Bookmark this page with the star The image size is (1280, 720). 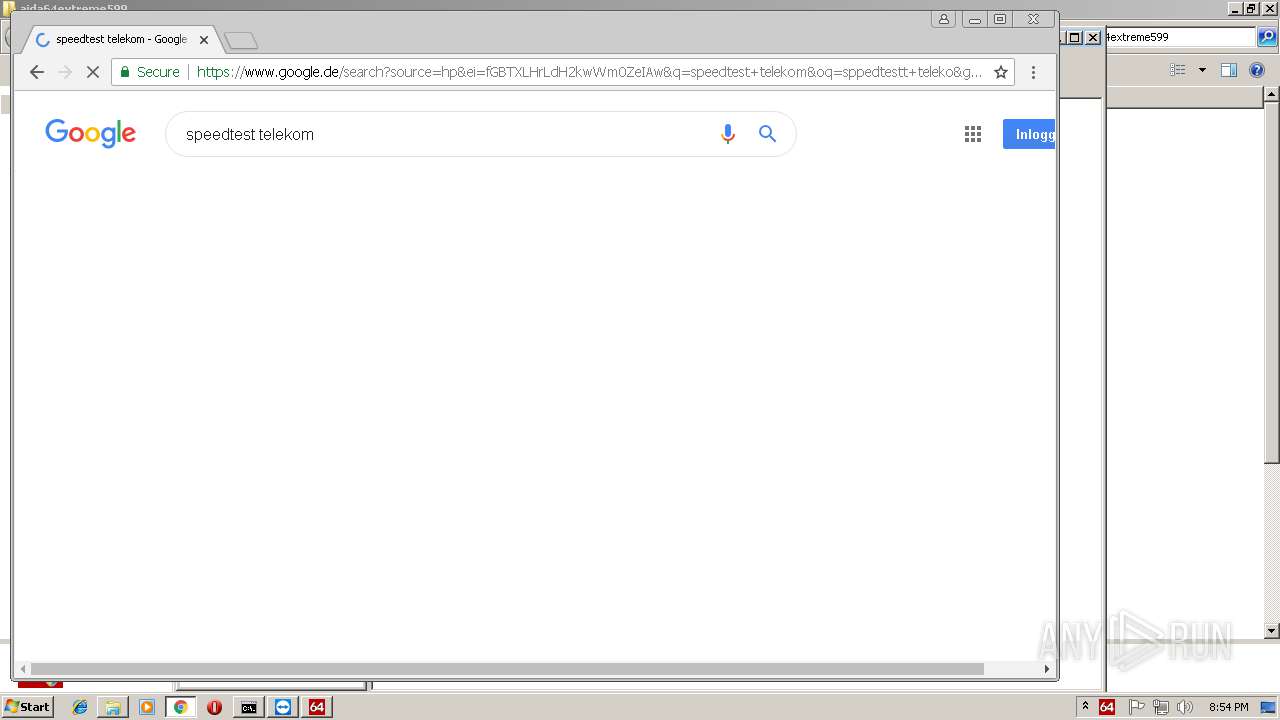tap(1000, 72)
